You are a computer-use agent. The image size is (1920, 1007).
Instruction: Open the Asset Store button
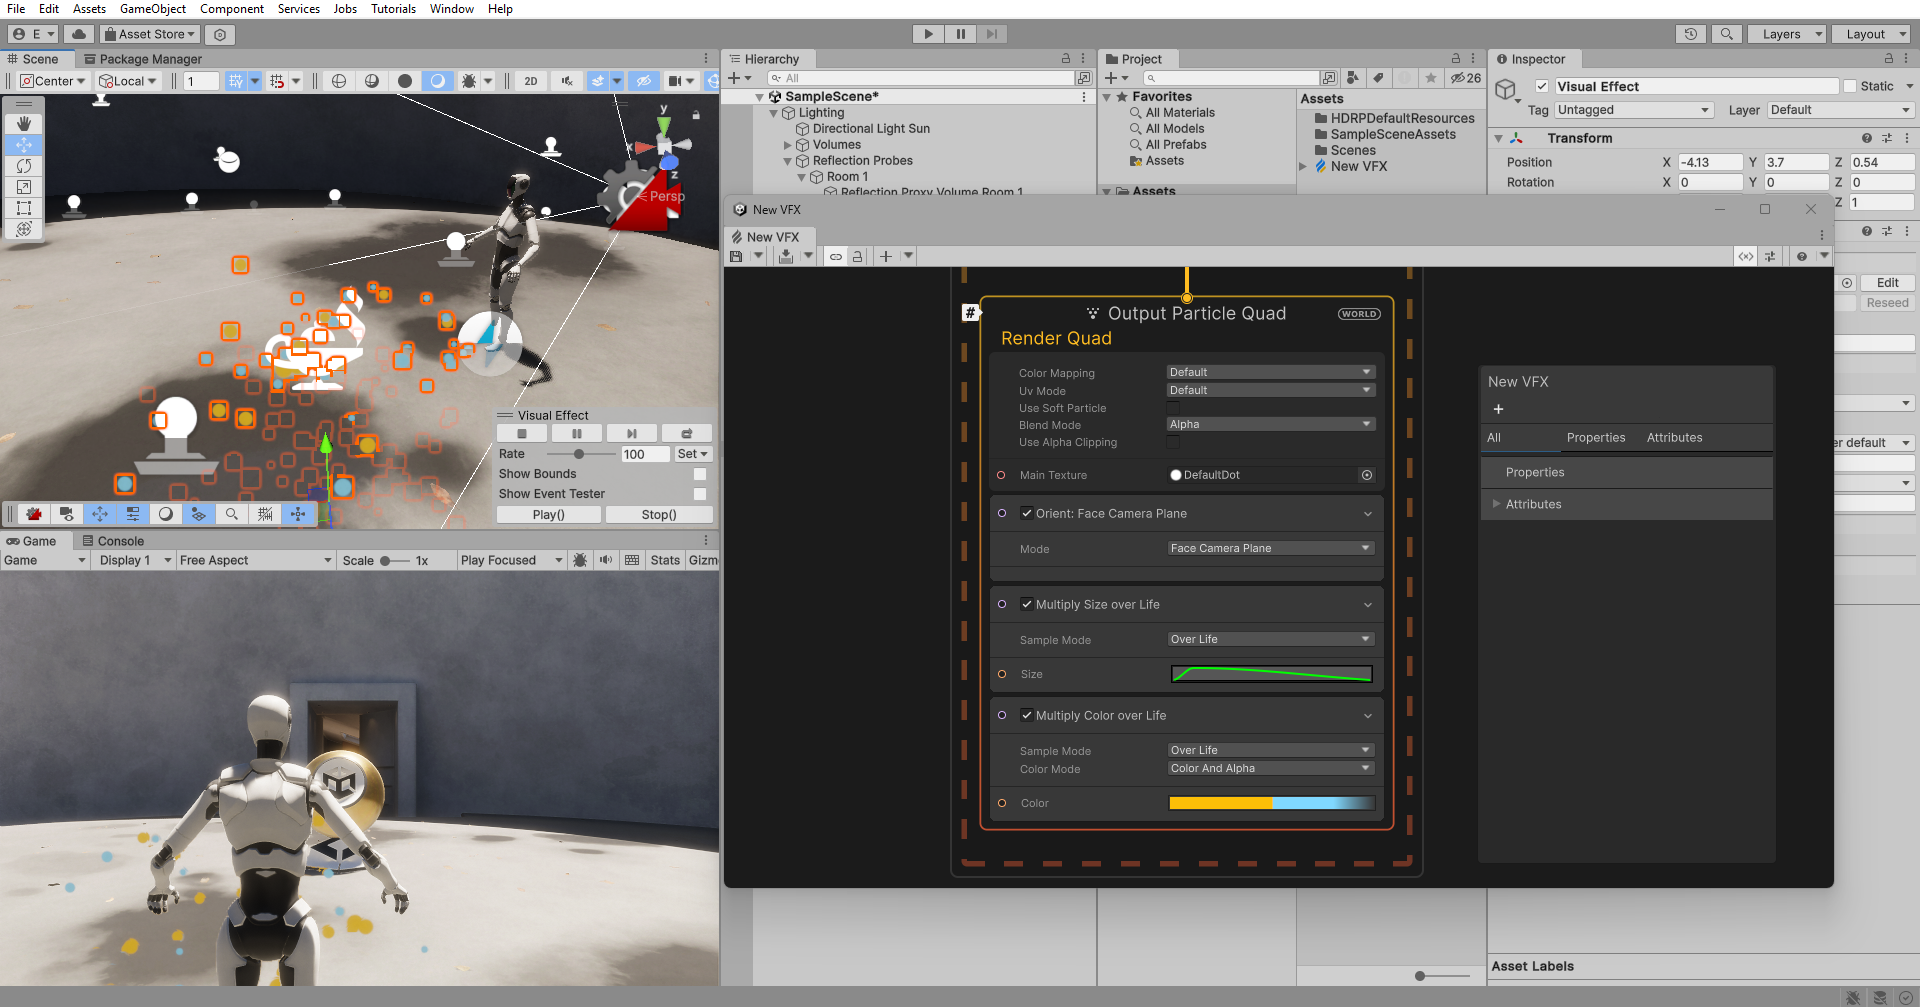150,34
